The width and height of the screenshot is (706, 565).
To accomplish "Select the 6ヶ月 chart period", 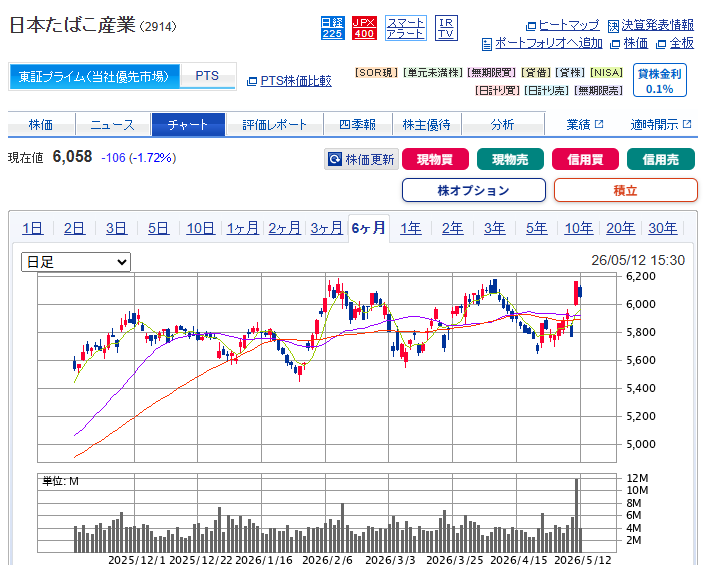I will (x=369, y=228).
